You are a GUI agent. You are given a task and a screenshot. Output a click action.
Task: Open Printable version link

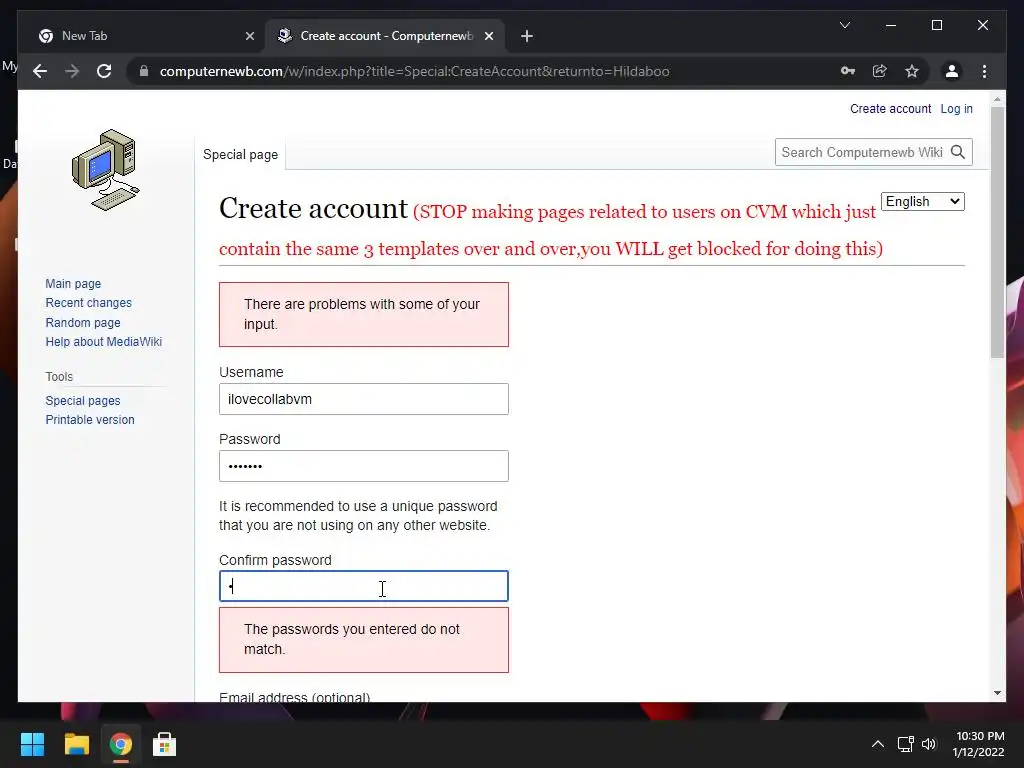coord(89,420)
